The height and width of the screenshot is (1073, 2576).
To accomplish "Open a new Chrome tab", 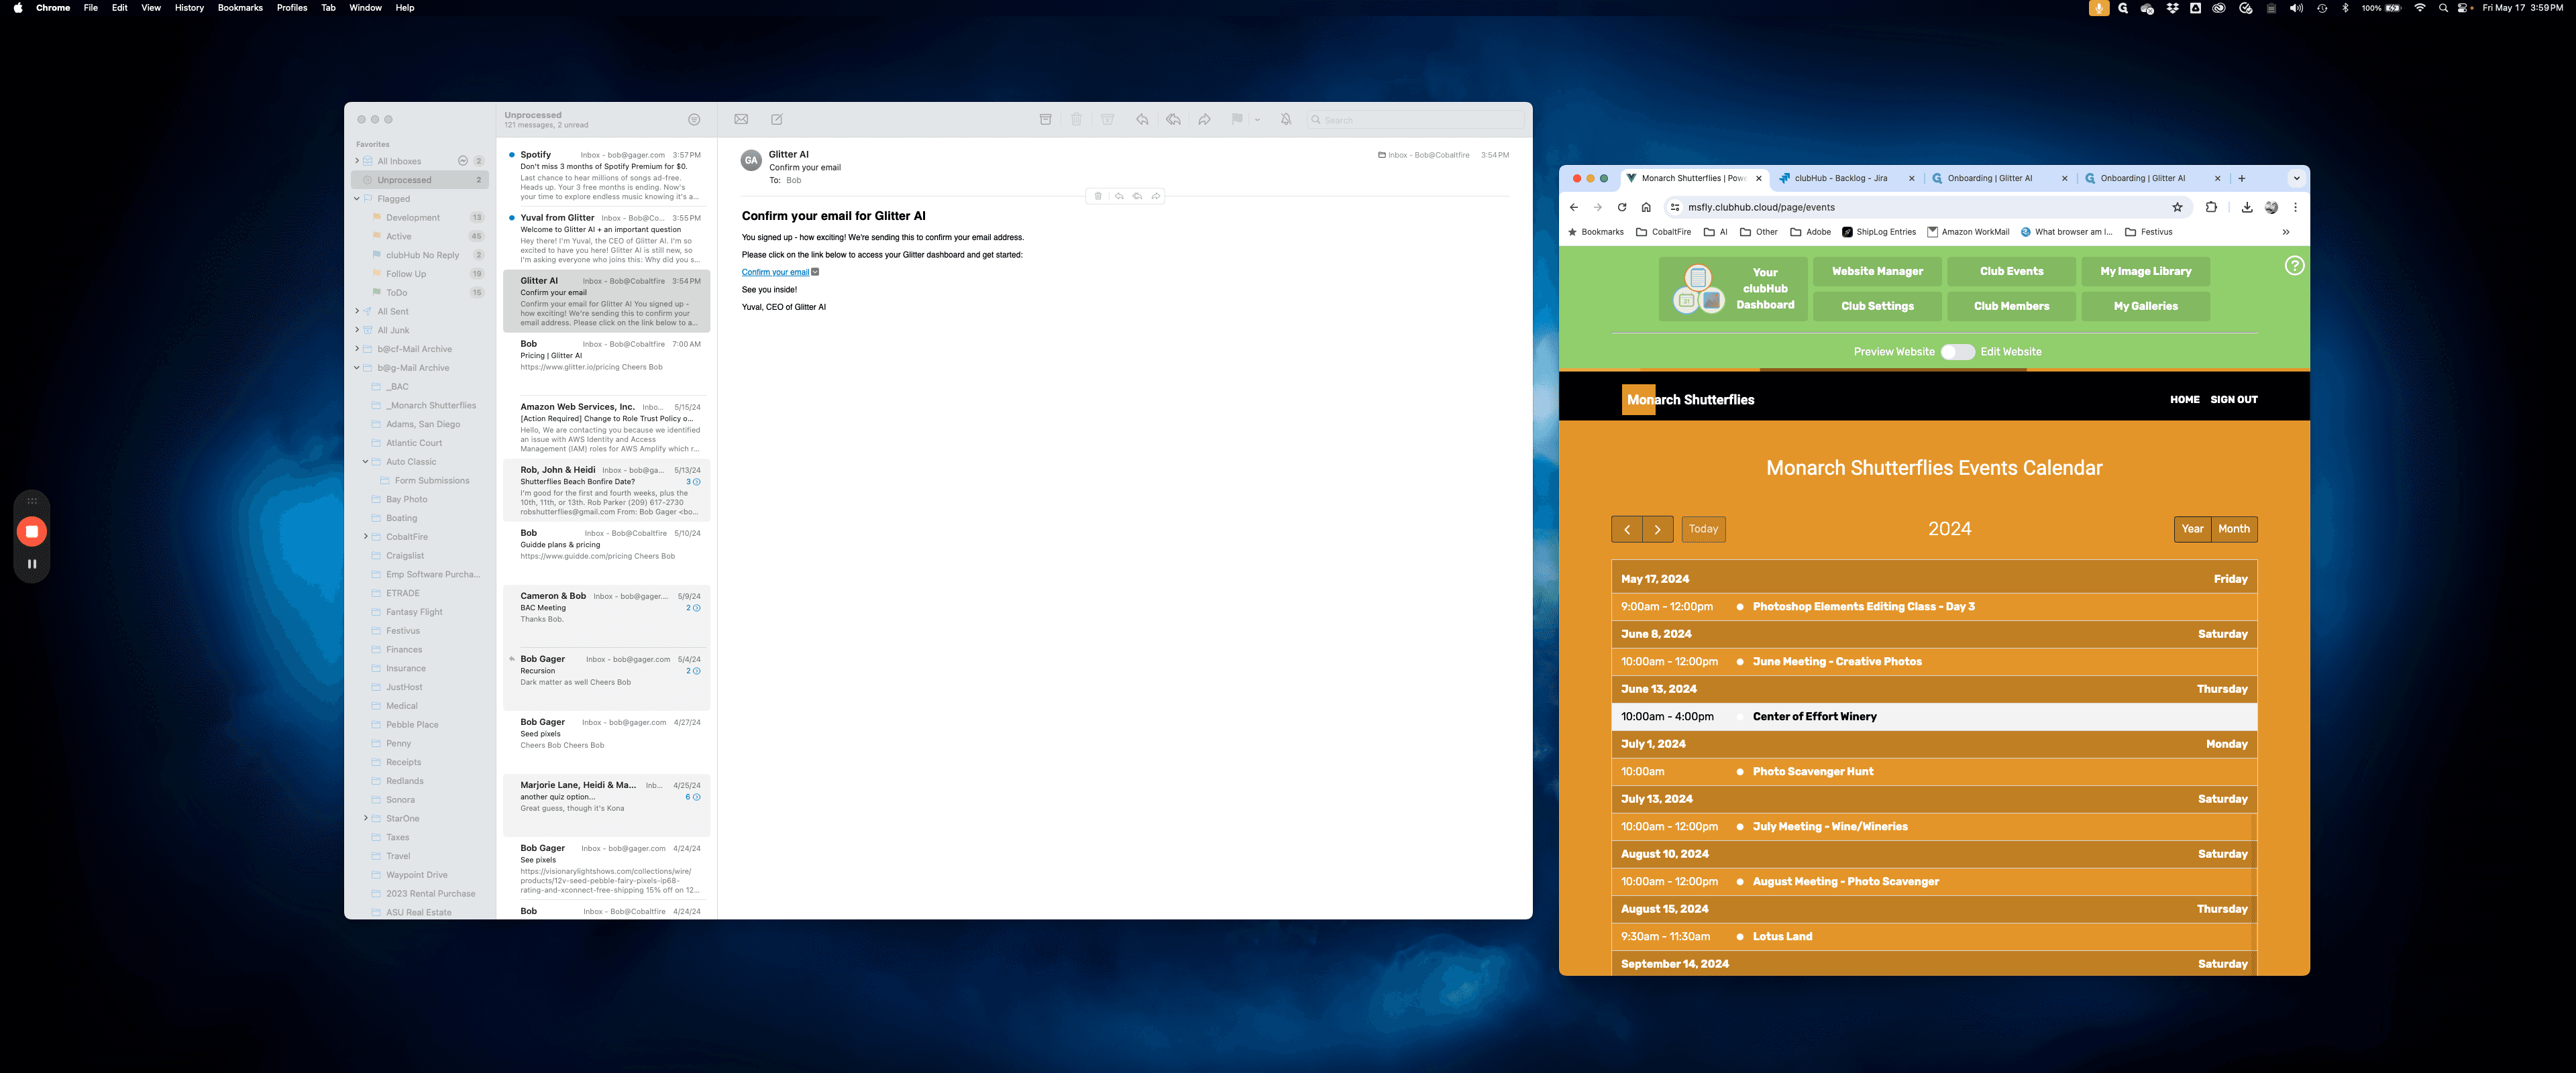I will (x=2241, y=178).
